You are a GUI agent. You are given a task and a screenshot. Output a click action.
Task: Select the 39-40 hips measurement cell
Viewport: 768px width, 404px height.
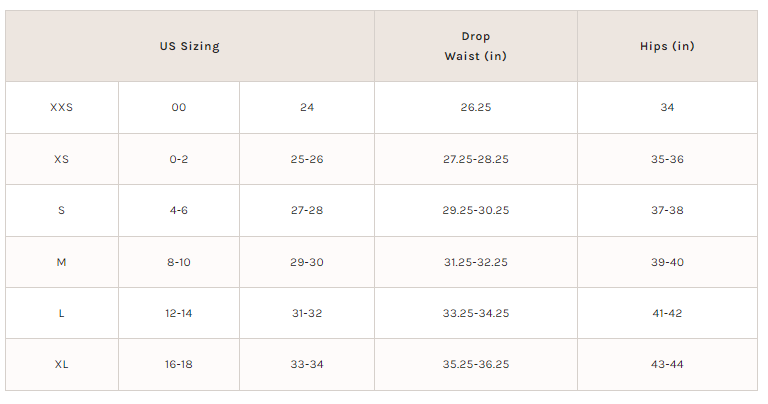(x=667, y=262)
